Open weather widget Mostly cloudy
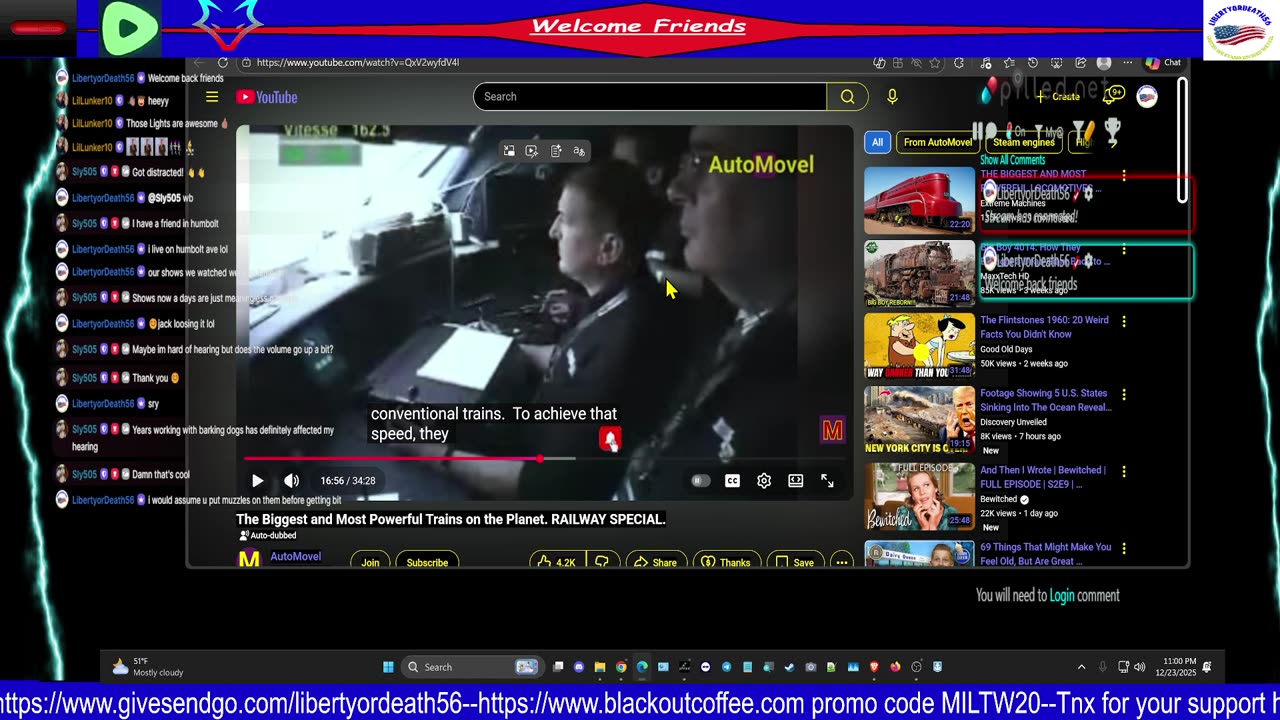The image size is (1280, 720). pos(148,667)
